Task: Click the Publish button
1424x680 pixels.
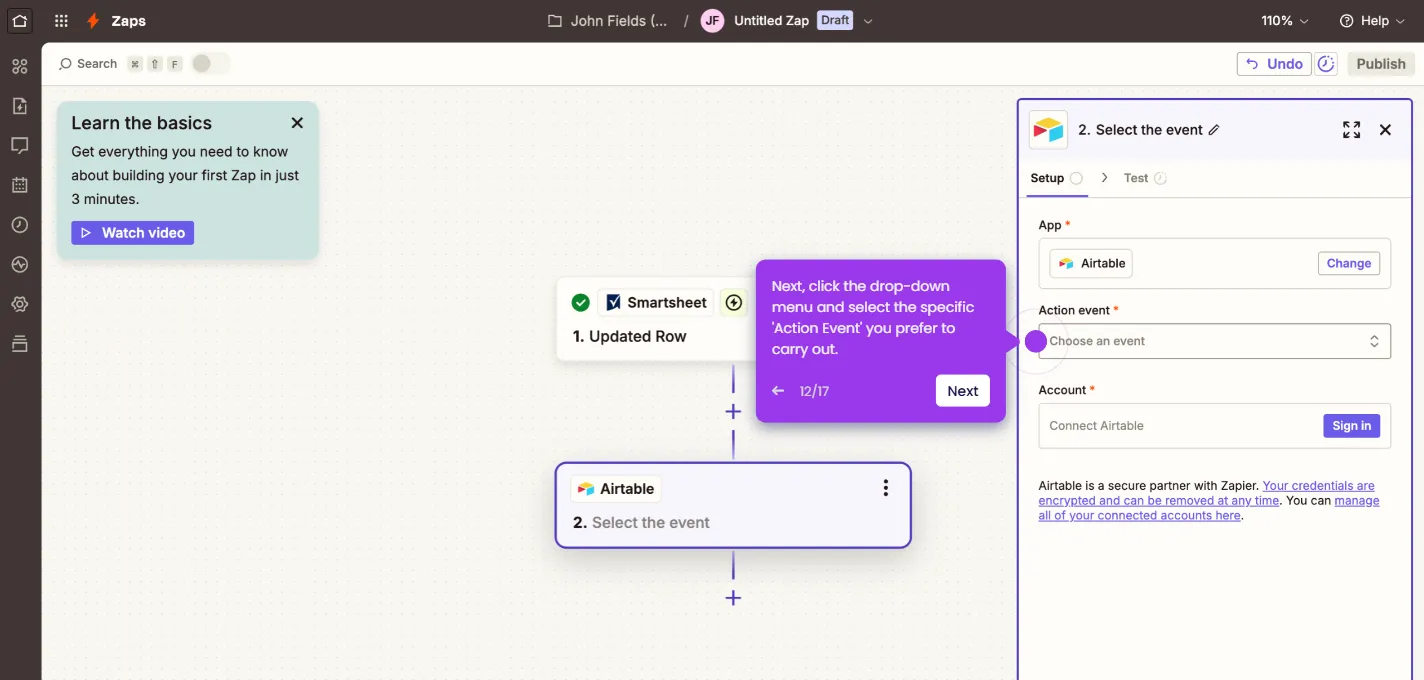Action: click(1381, 64)
